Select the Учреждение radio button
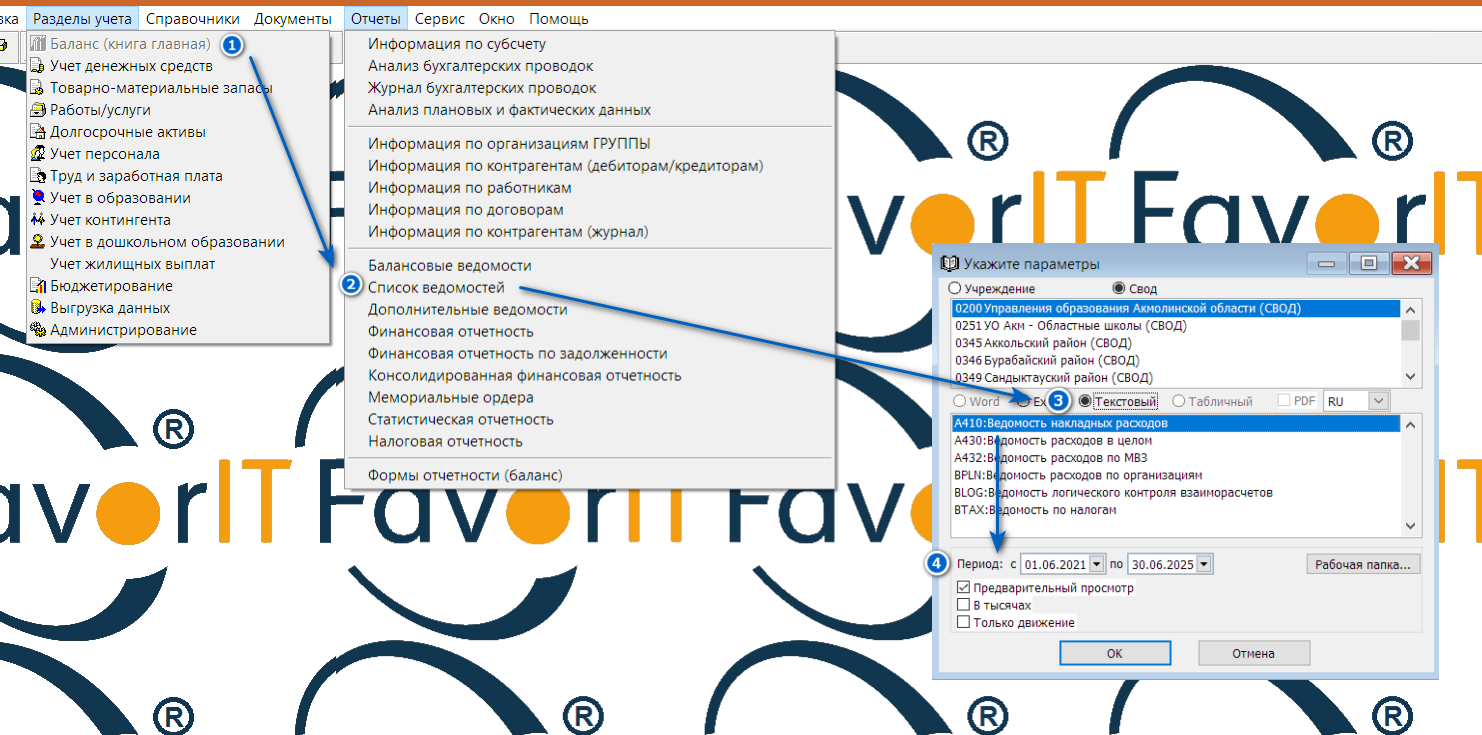 point(954,289)
